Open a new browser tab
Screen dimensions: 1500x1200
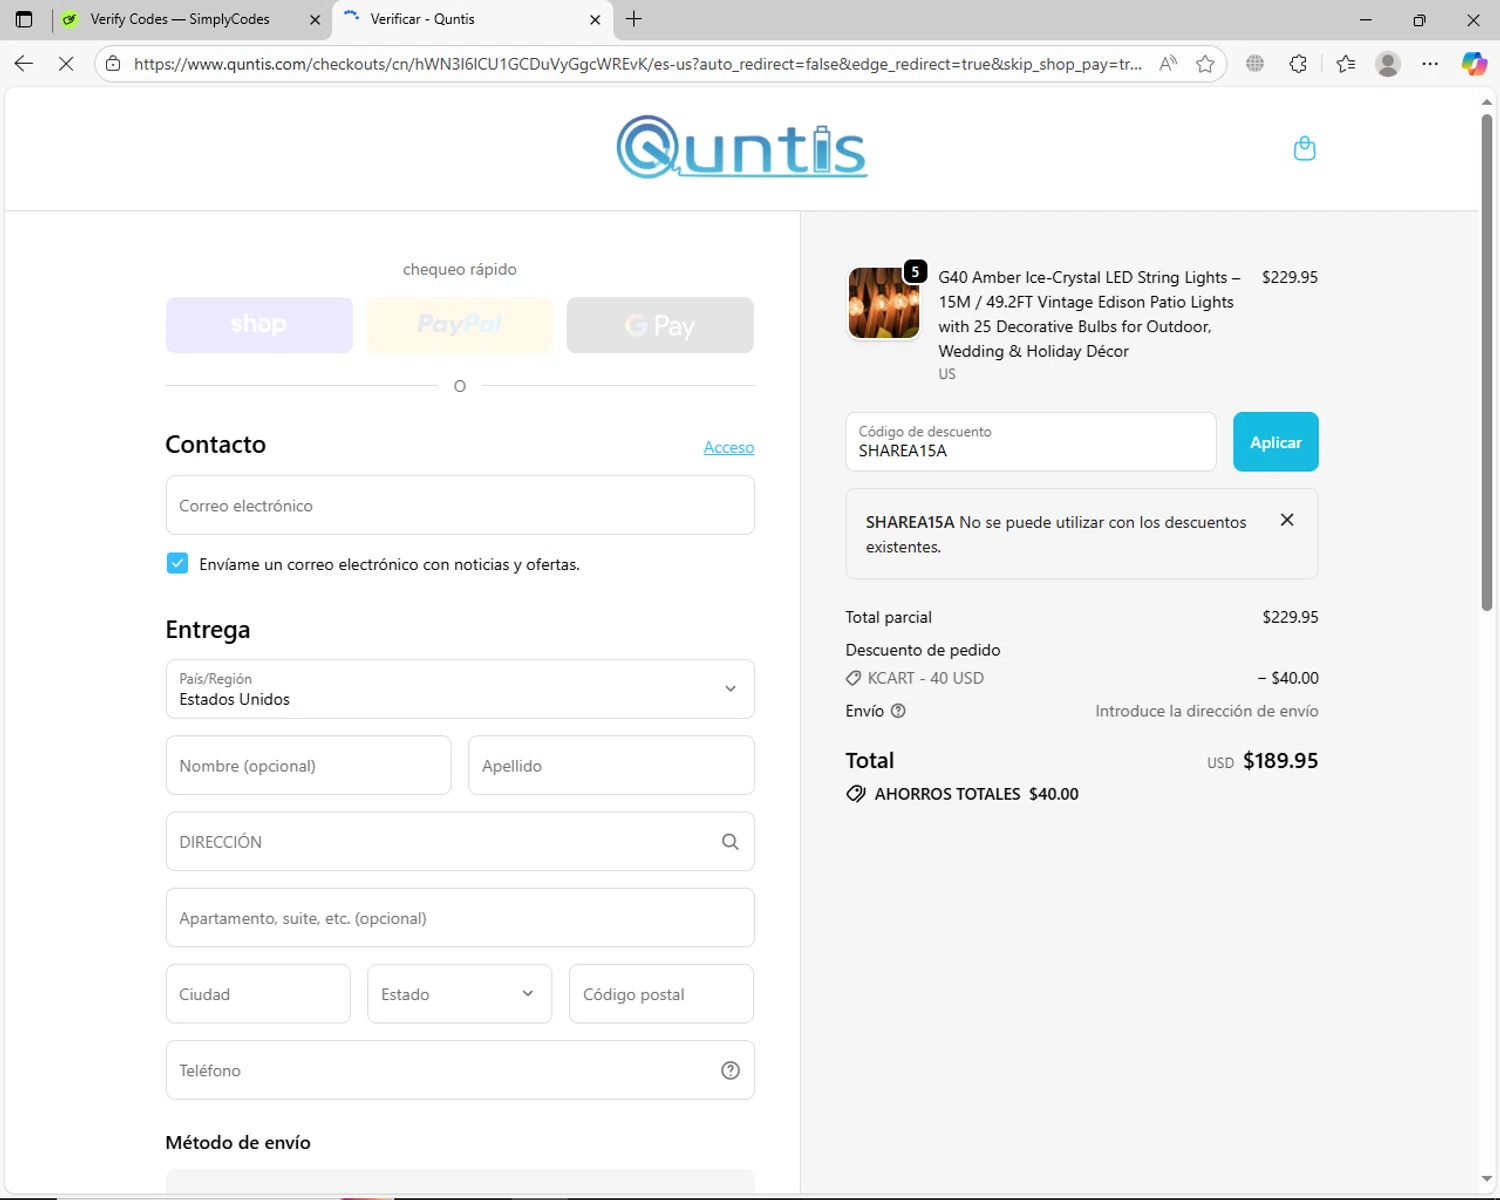coord(634,19)
